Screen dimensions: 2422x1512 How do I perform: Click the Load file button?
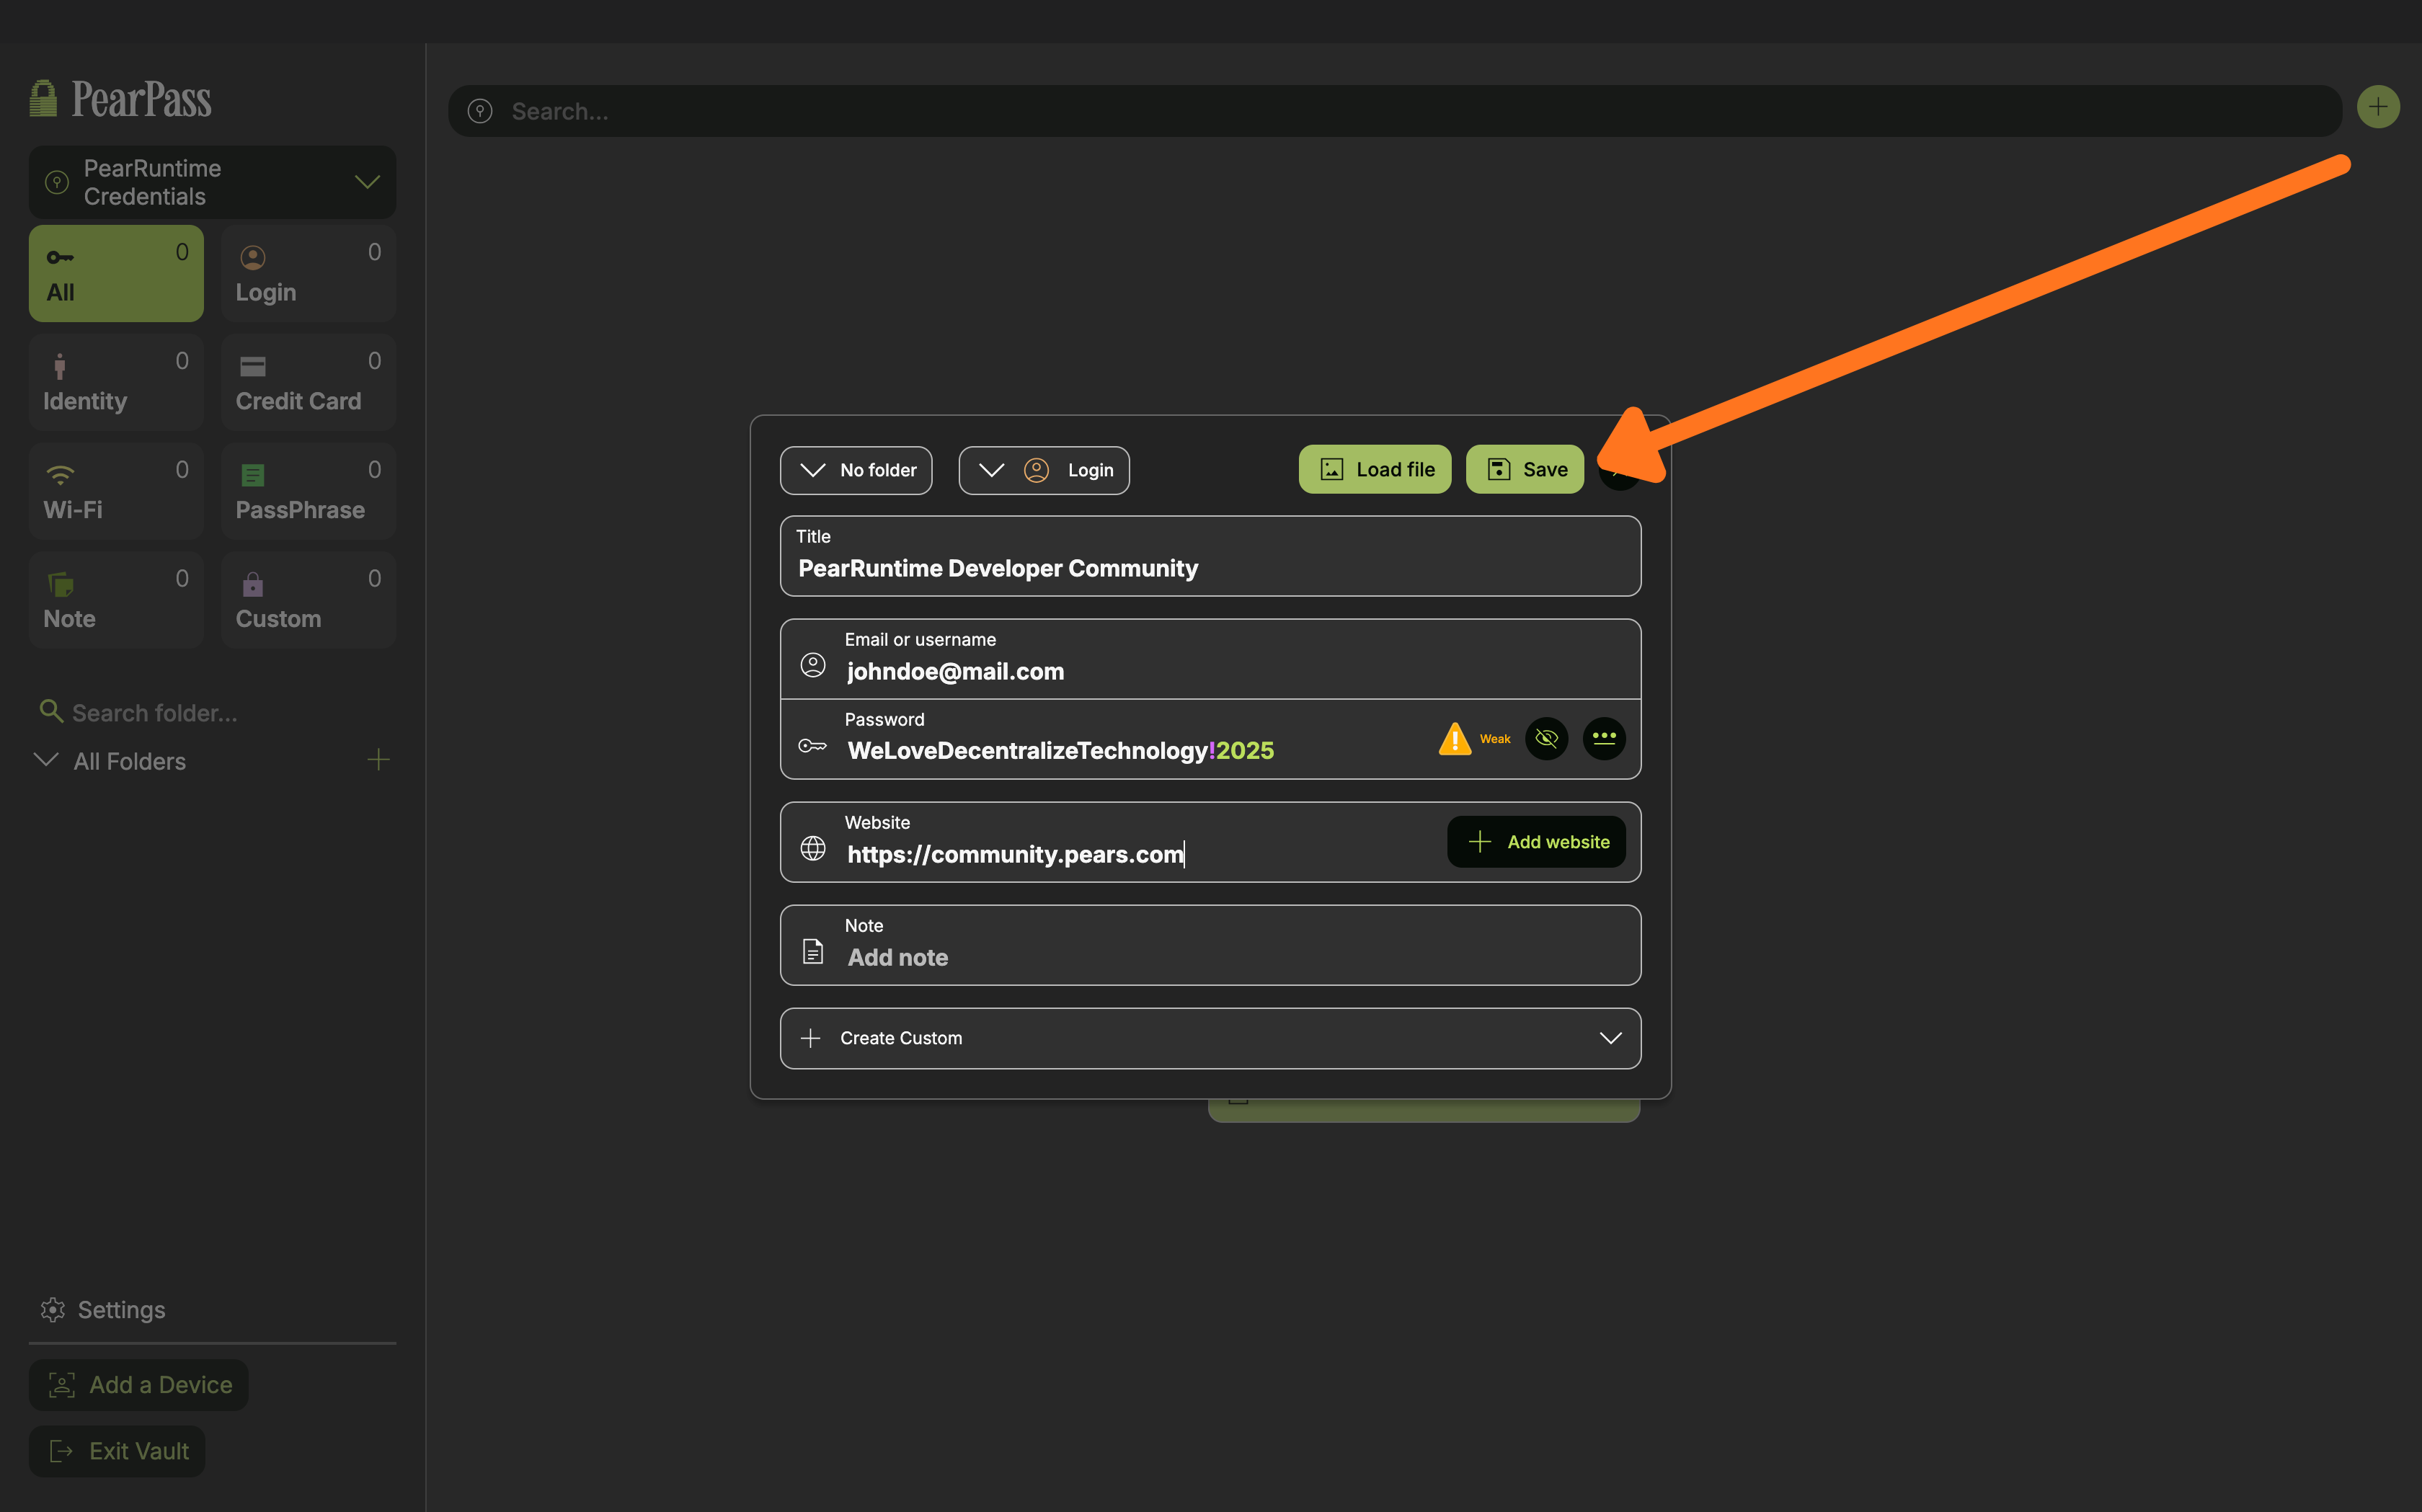1374,469
